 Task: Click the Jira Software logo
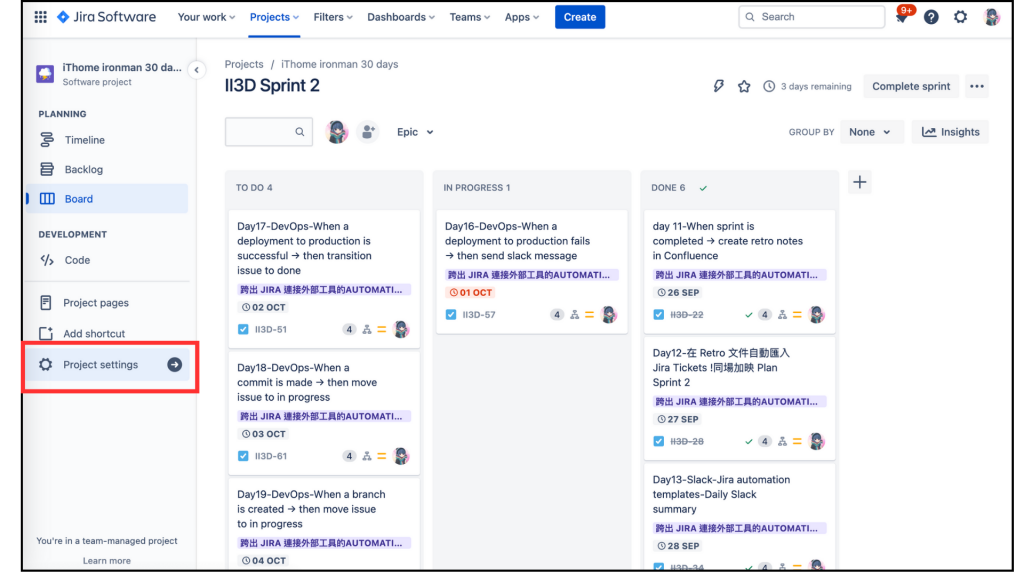pos(106,17)
